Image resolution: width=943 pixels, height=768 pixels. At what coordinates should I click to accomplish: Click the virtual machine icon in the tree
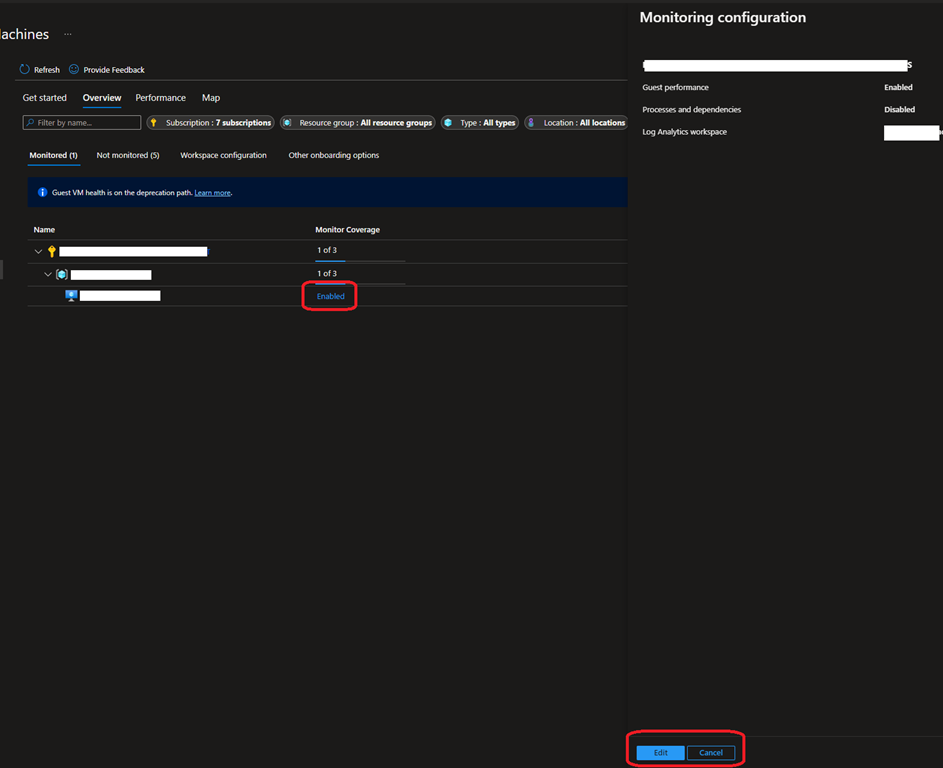coord(71,296)
